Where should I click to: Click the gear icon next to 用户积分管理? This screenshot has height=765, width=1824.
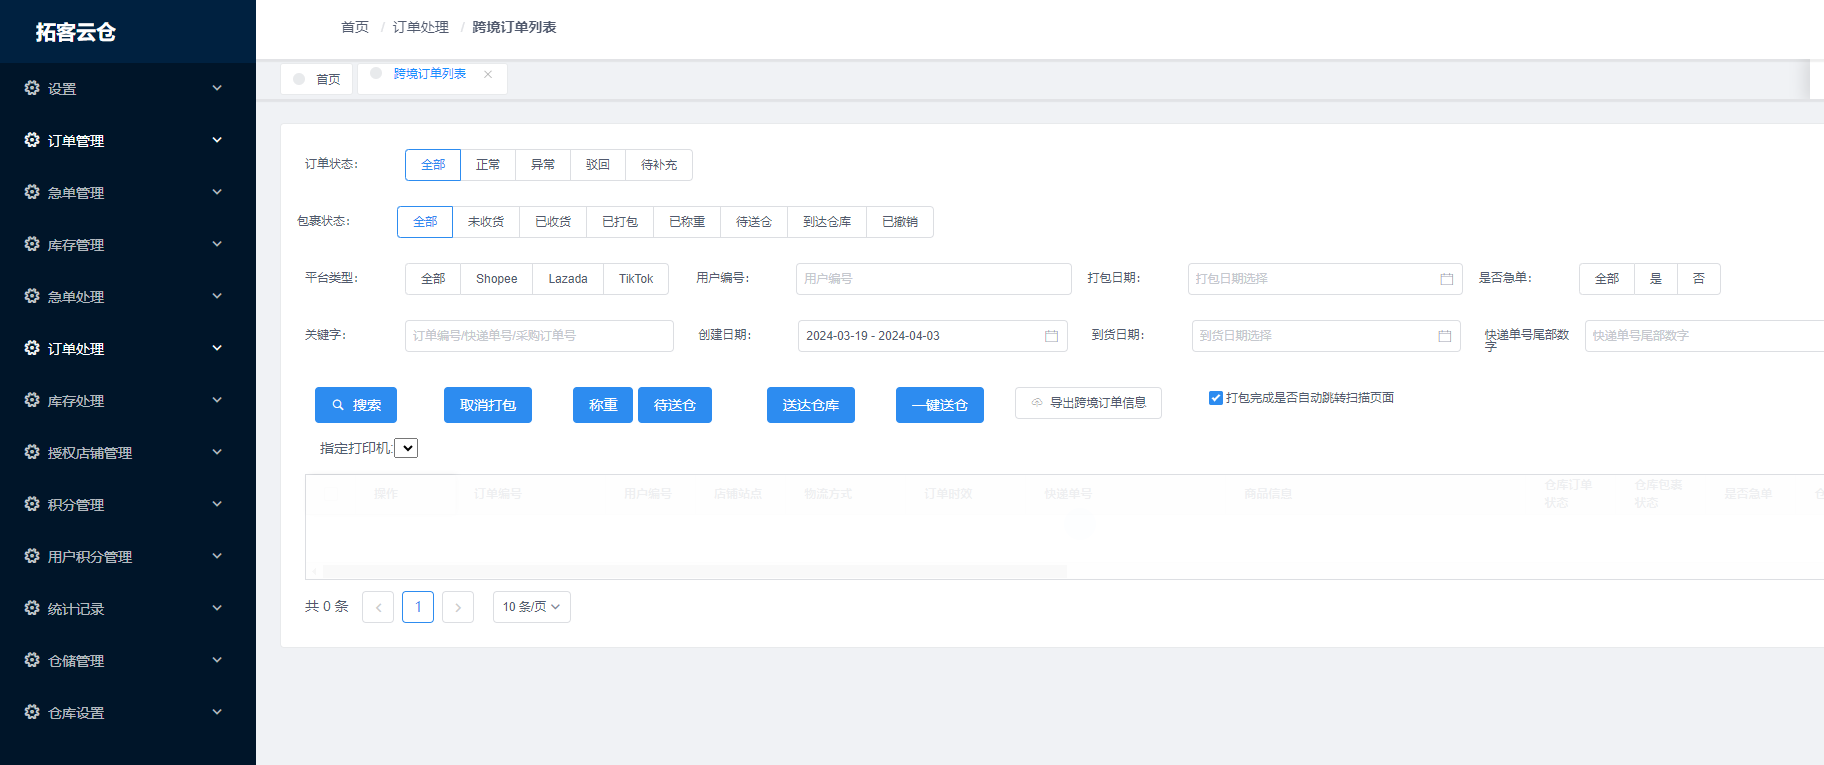32,556
